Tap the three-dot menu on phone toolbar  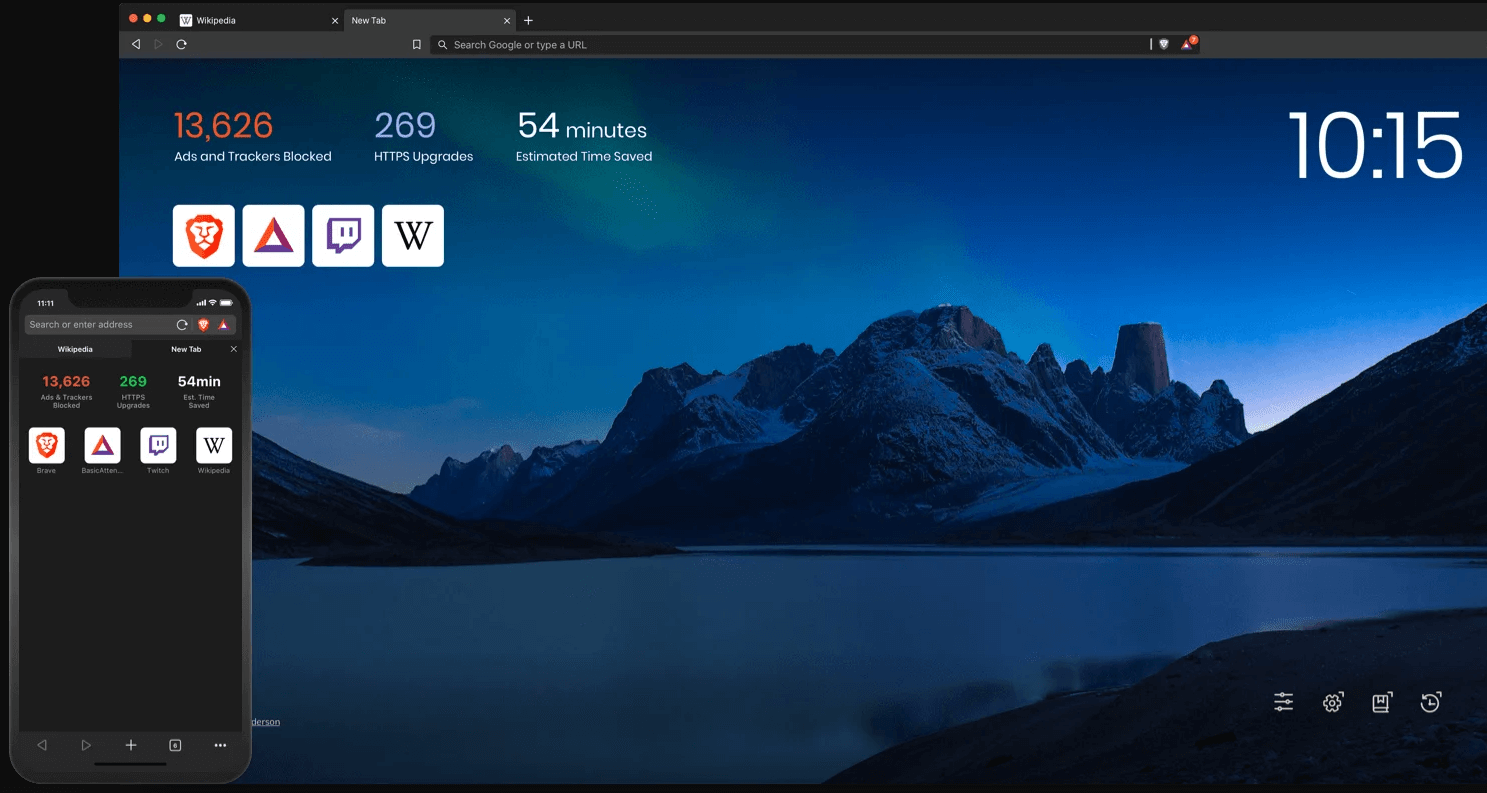220,745
